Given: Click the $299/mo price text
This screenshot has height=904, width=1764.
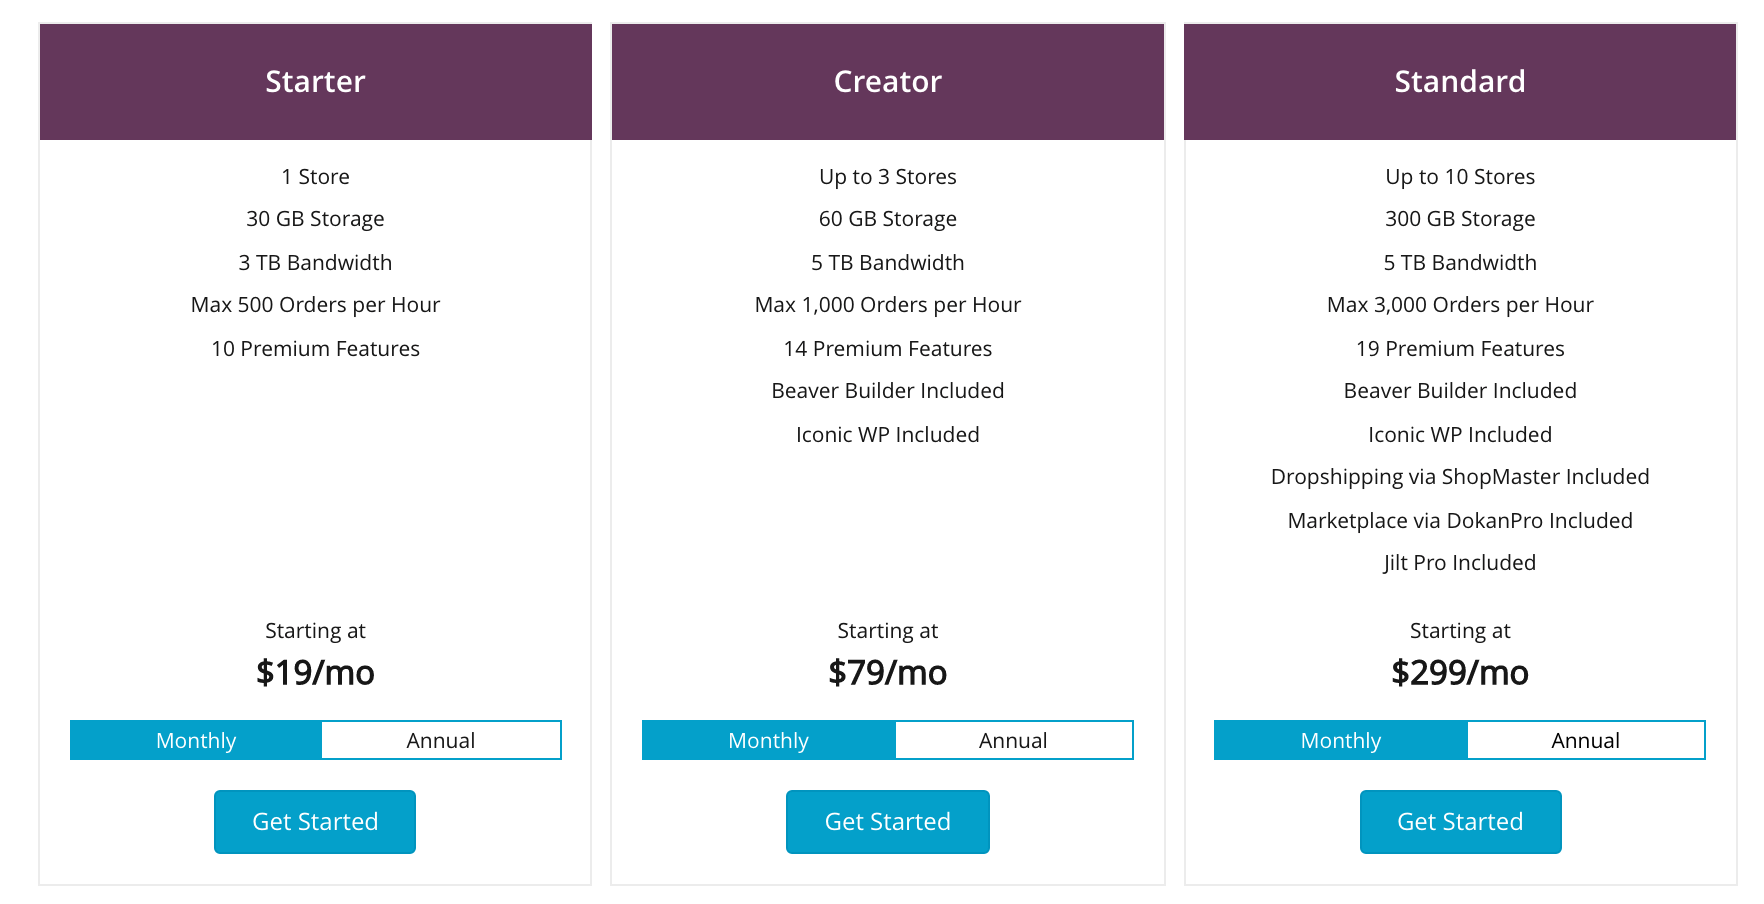Looking at the screenshot, I should coord(1460,673).
